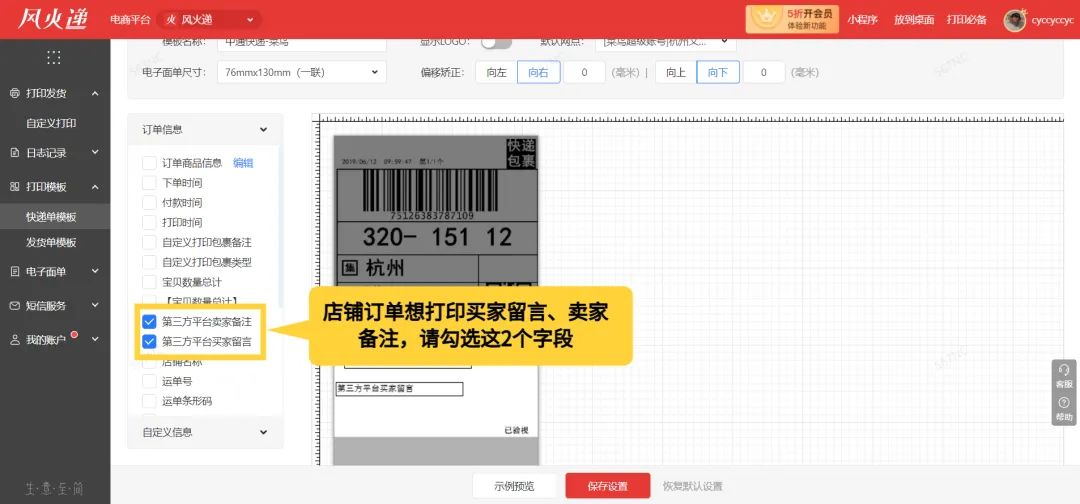
Task: Expand the 自定义信息 section
Action: pos(263,432)
